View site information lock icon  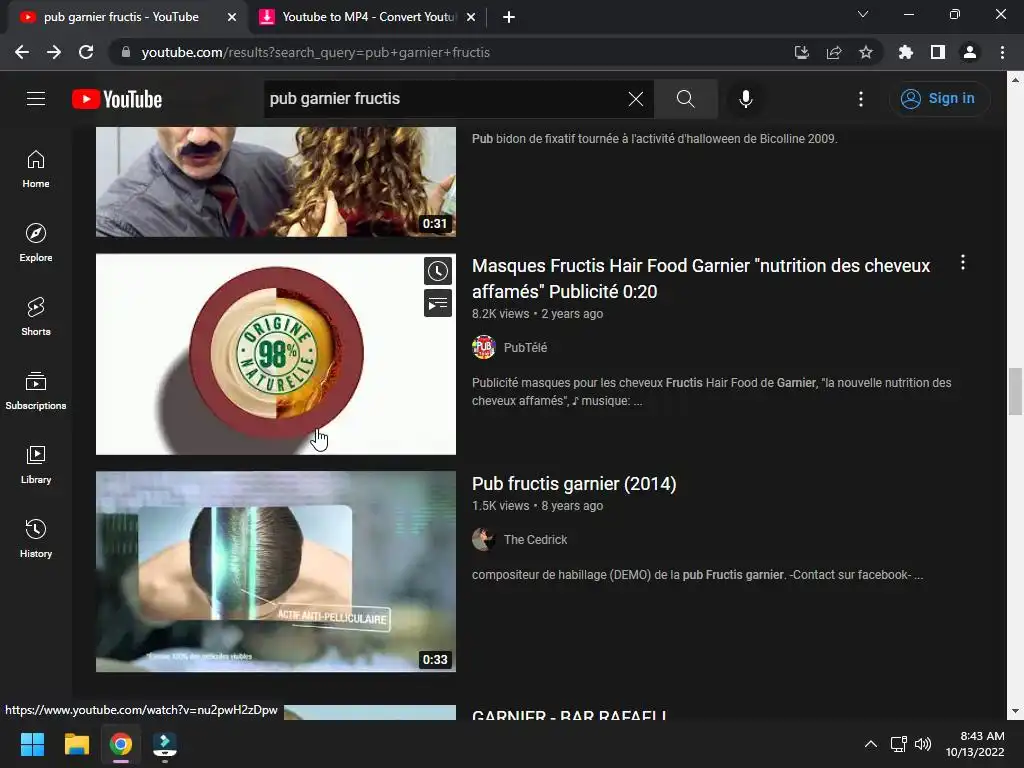pos(126,52)
